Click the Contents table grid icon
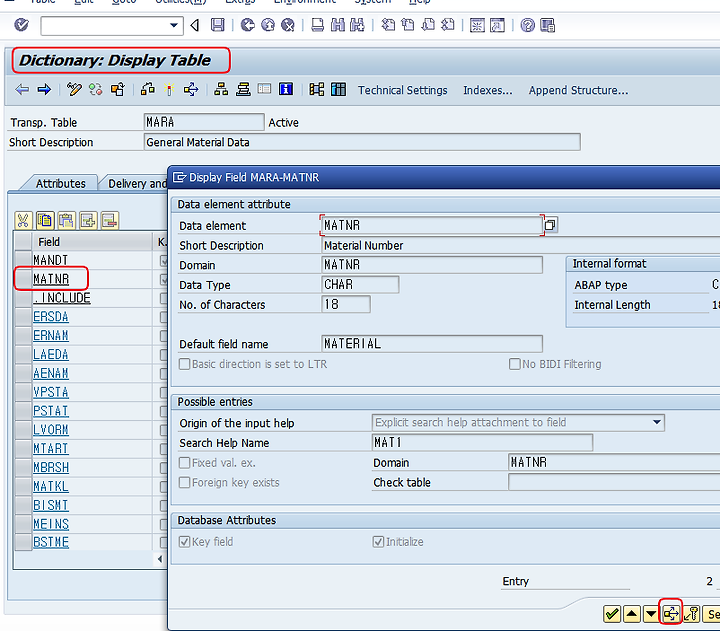Screen dimensions: 720x631 tap(338, 89)
